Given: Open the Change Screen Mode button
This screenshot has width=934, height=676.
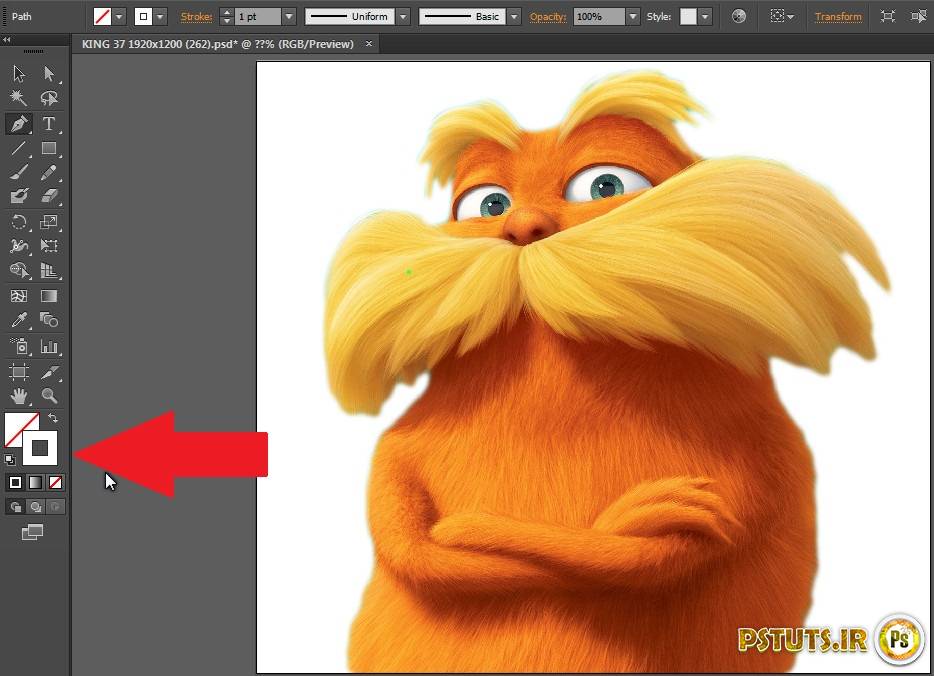Looking at the screenshot, I should (32, 532).
